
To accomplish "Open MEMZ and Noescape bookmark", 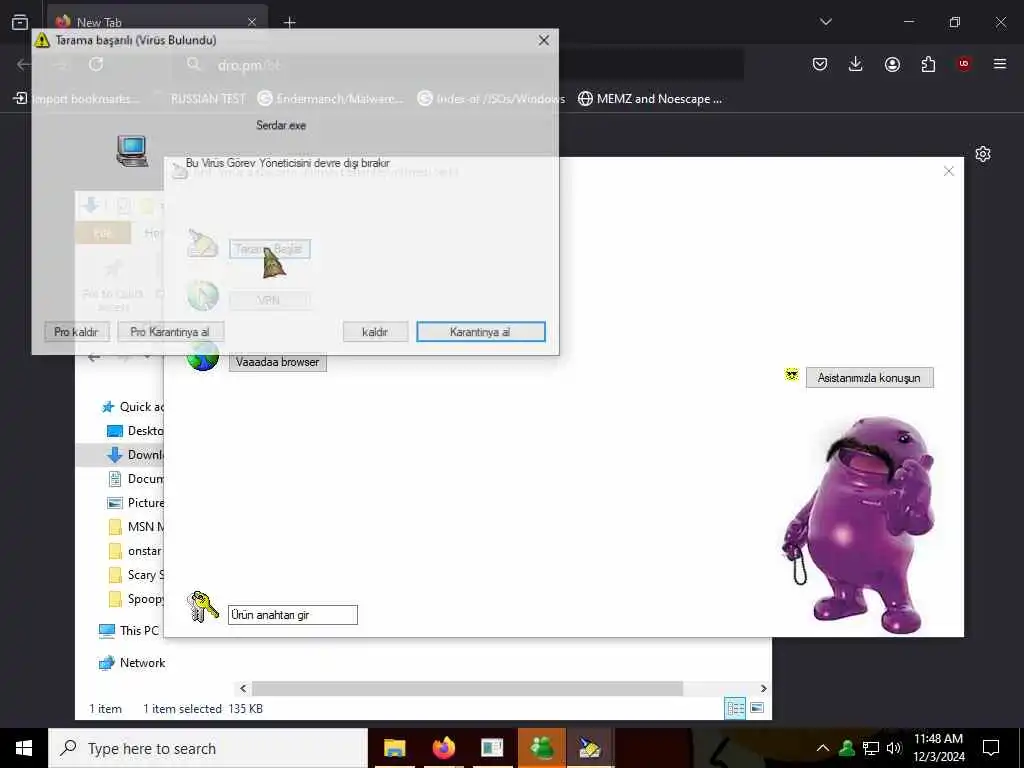I will click(x=650, y=99).
